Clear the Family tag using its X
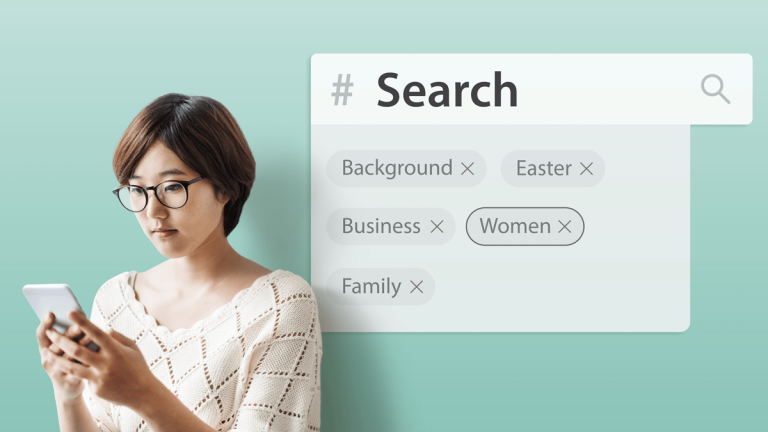 [x=416, y=287]
